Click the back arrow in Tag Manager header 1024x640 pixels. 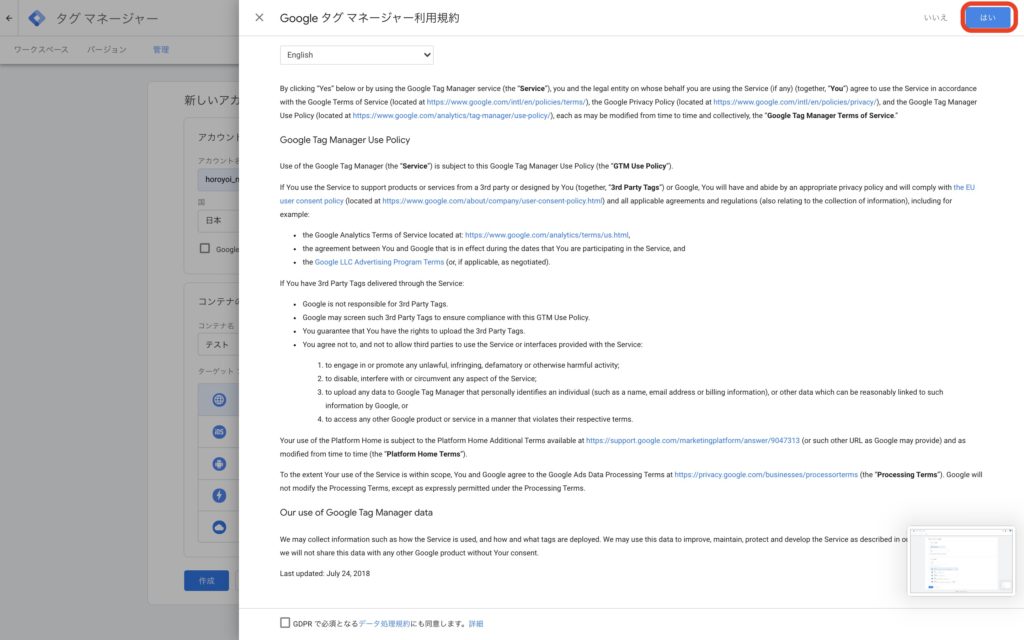click(x=9, y=18)
